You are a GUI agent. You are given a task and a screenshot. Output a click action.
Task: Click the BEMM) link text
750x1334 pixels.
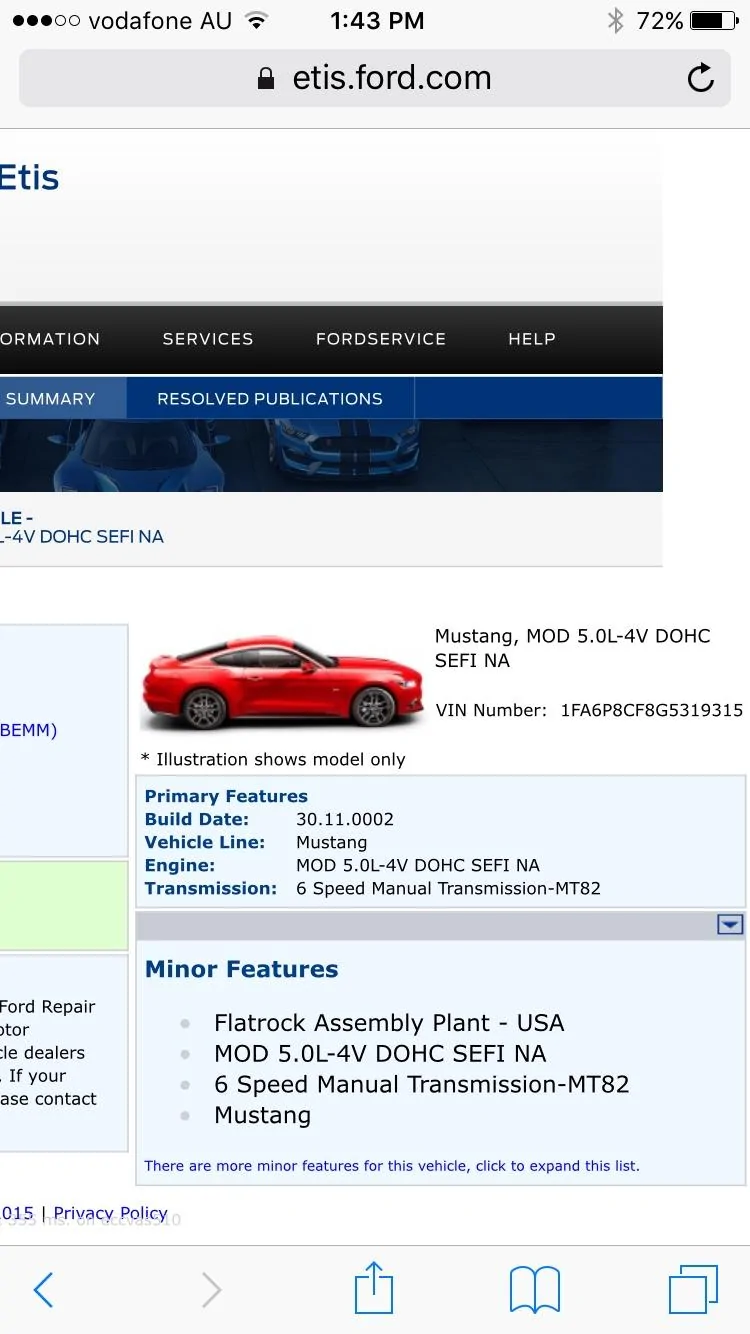point(29,730)
